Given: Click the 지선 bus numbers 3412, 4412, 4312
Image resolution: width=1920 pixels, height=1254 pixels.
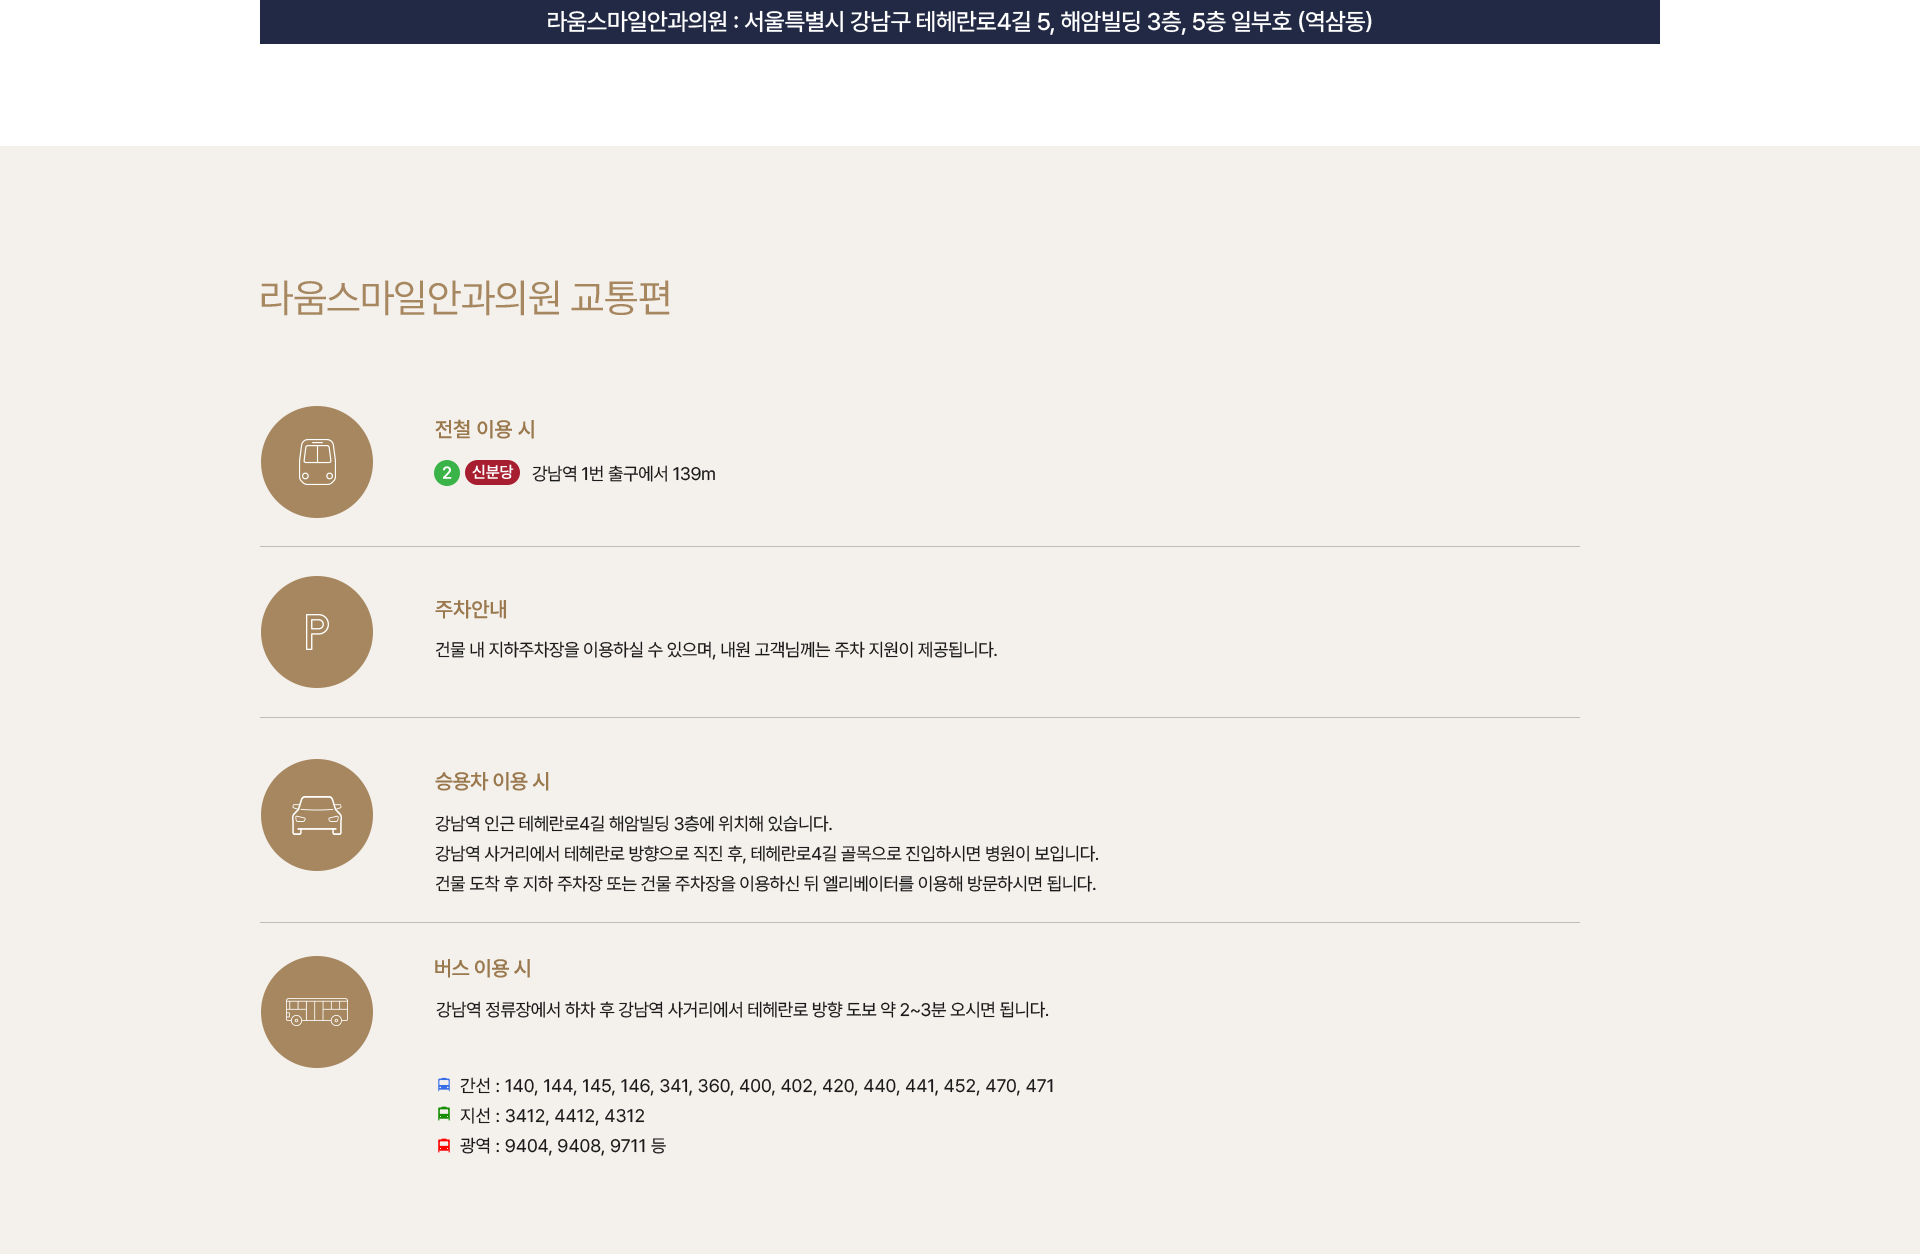Looking at the screenshot, I should (574, 1116).
